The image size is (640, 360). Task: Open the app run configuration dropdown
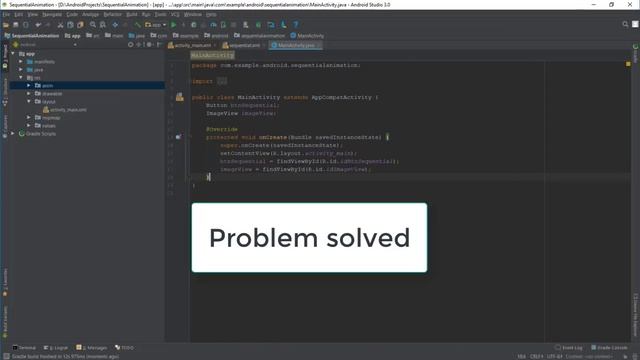click(156, 25)
